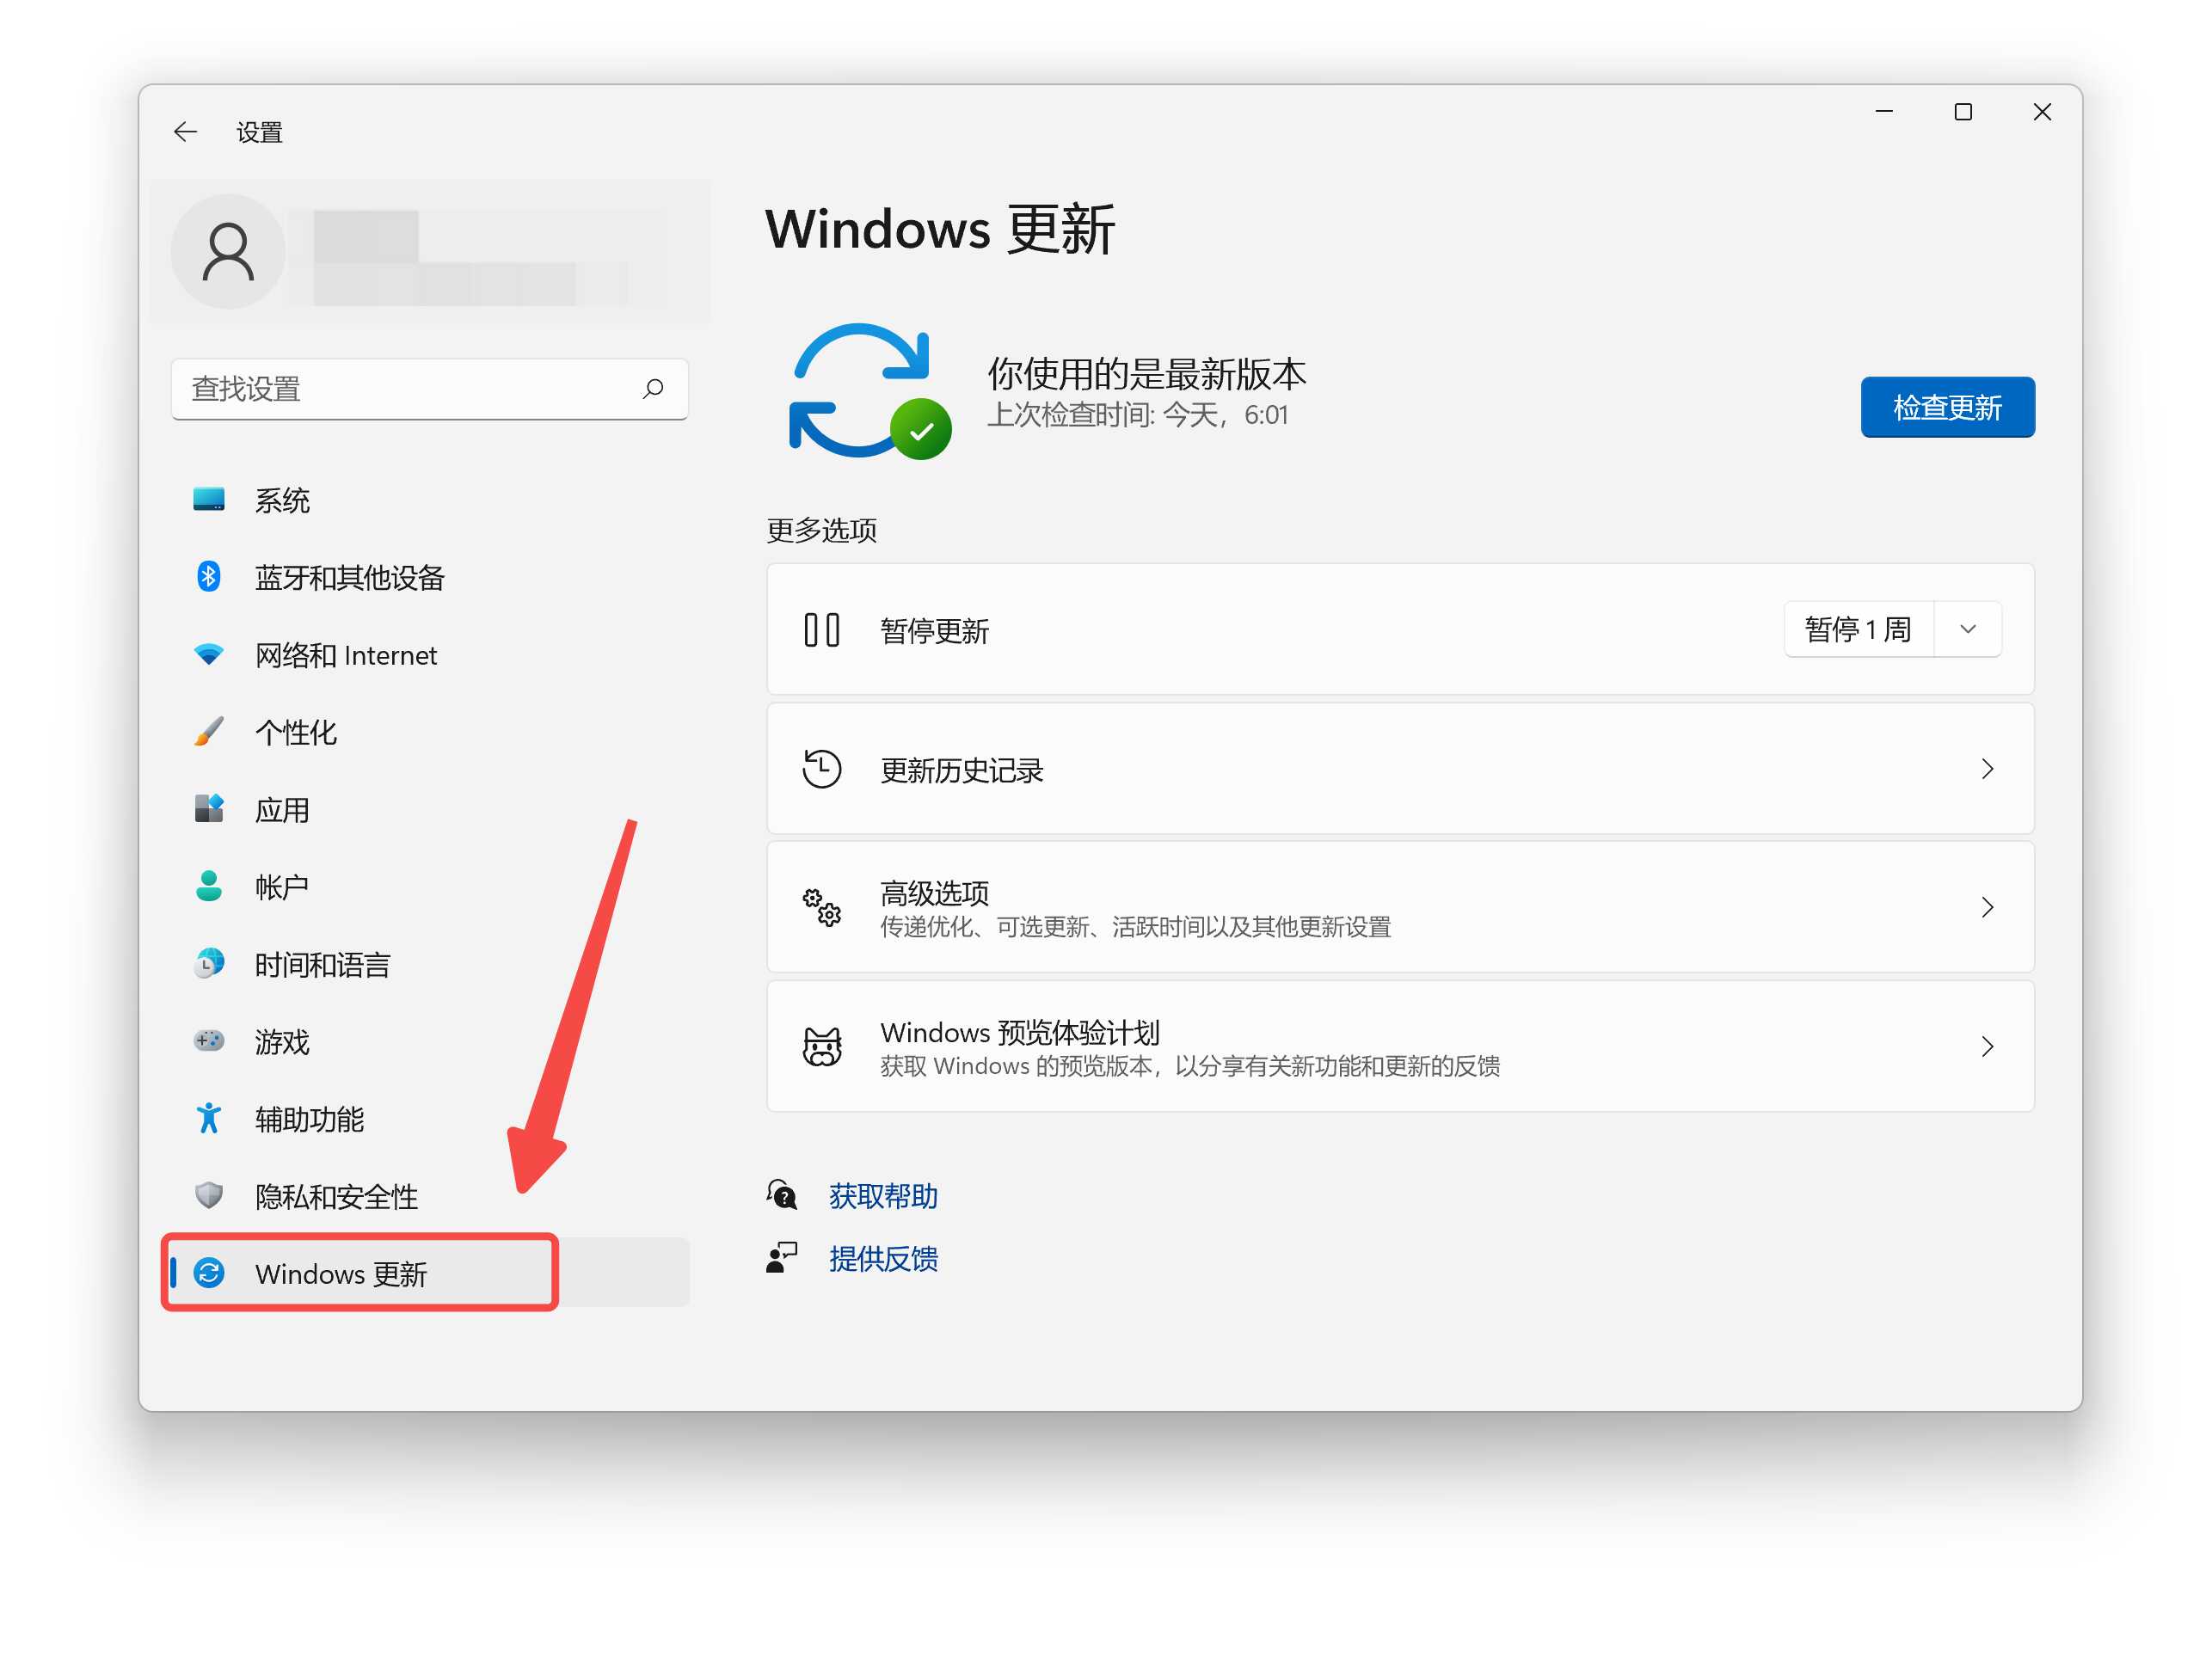Click the gears icon for 高级选项

pyautogui.click(x=822, y=907)
